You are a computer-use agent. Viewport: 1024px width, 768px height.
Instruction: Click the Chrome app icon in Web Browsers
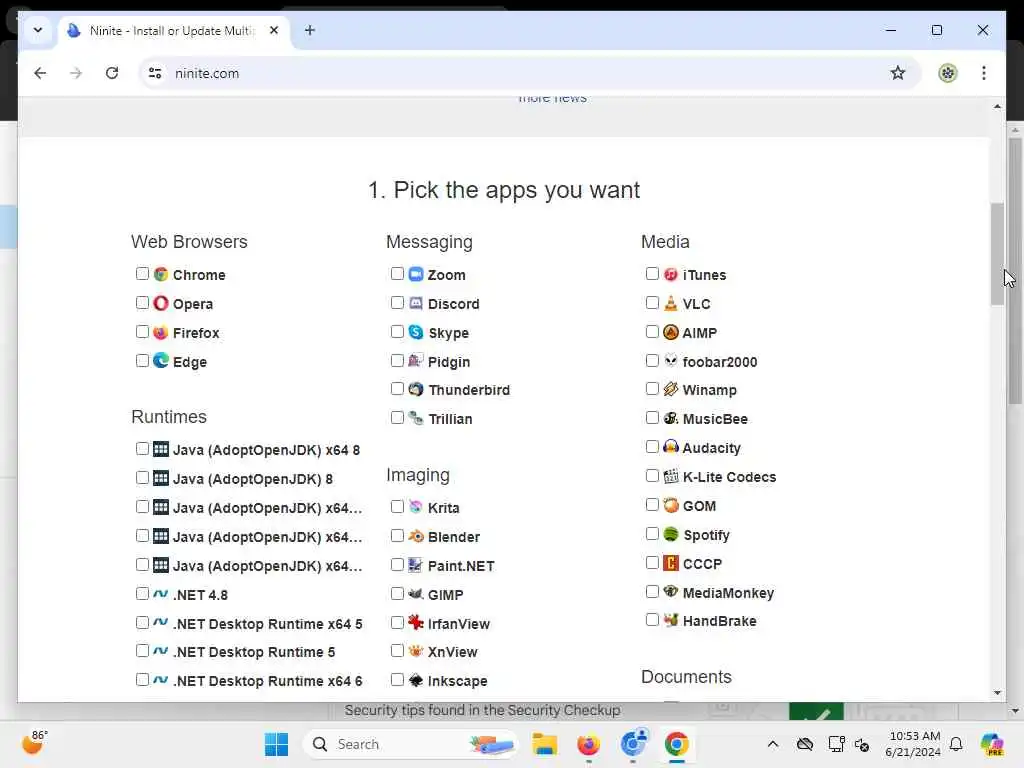[x=161, y=274]
